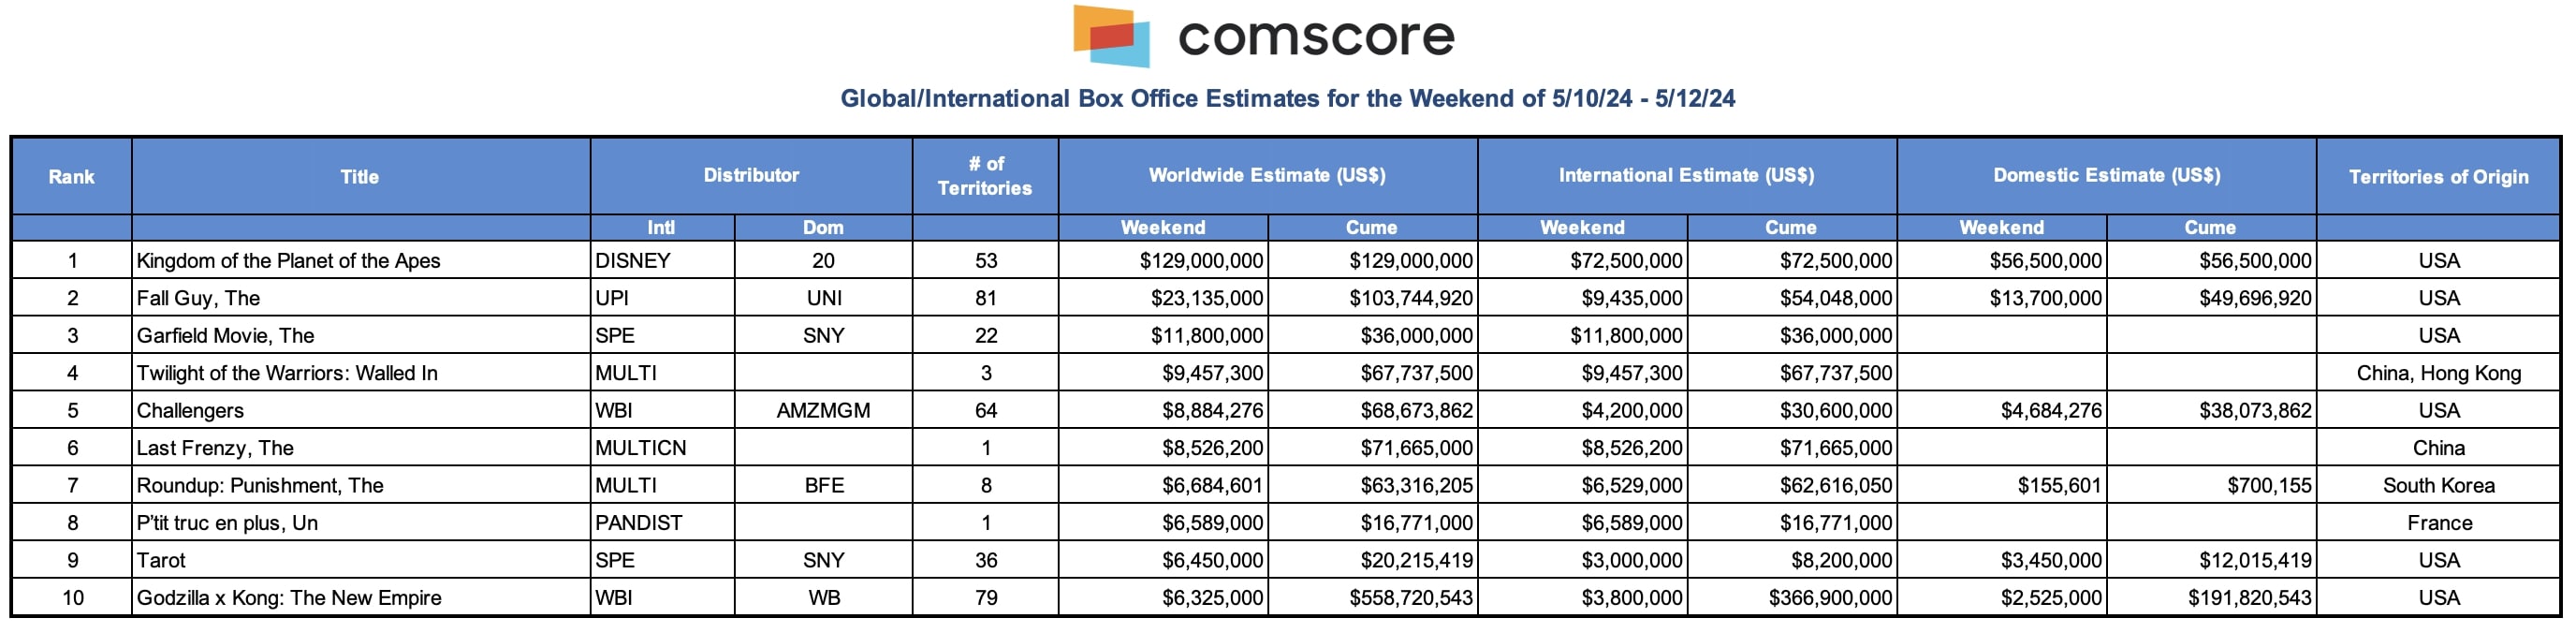The width and height of the screenshot is (2576, 633).
Task: Select International Estimate (US$) header
Action: click(1686, 175)
